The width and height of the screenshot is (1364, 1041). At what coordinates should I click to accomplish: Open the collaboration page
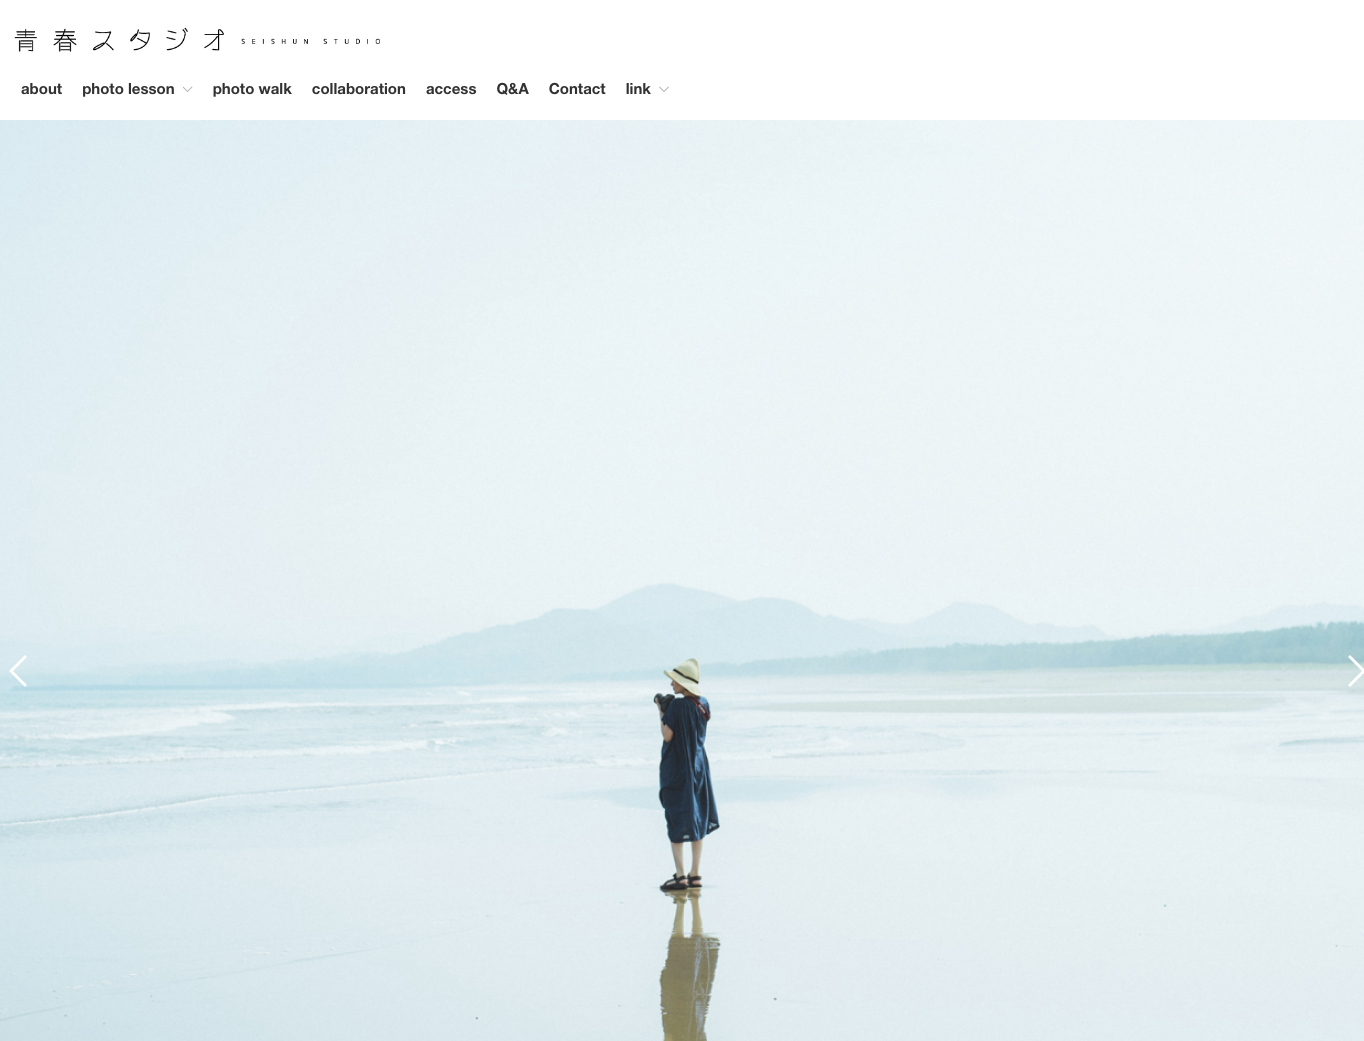358,89
